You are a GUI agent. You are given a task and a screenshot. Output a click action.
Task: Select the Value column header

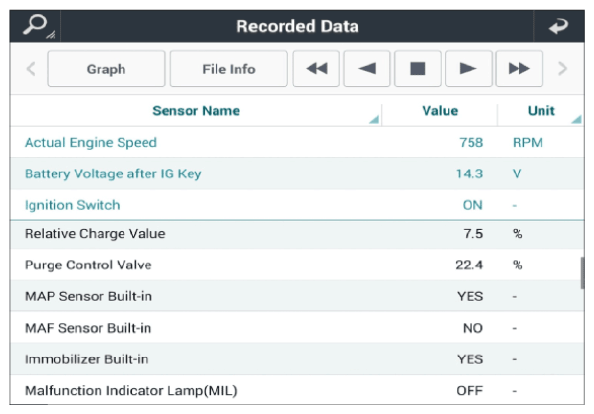point(440,111)
